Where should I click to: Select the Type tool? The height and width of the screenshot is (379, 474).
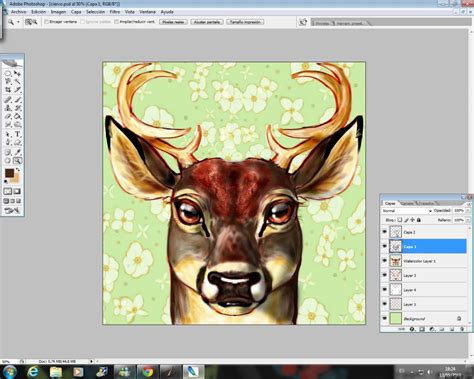(17, 134)
